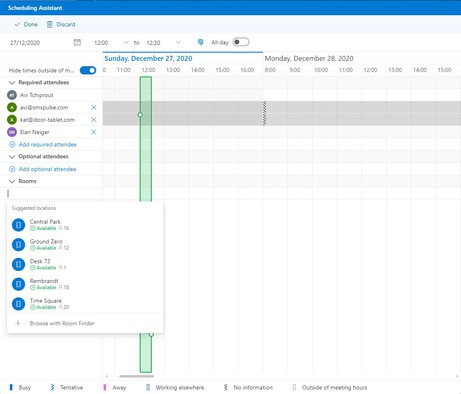Click the horizontal timeline scrollbar
The image size is (461, 394).
(136, 376)
